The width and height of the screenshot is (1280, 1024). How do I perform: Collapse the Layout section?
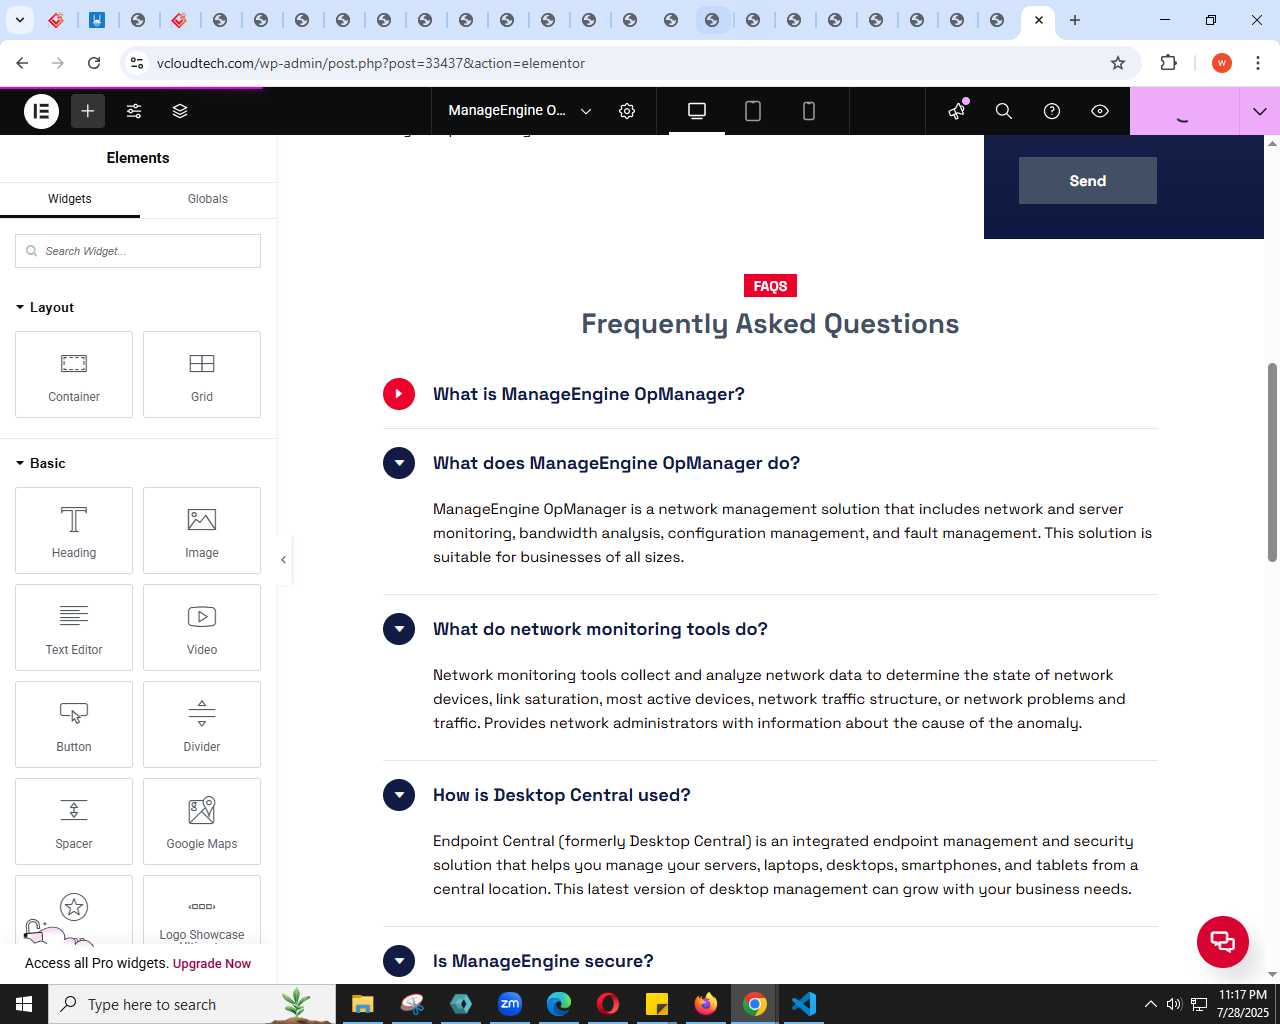tap(46, 307)
